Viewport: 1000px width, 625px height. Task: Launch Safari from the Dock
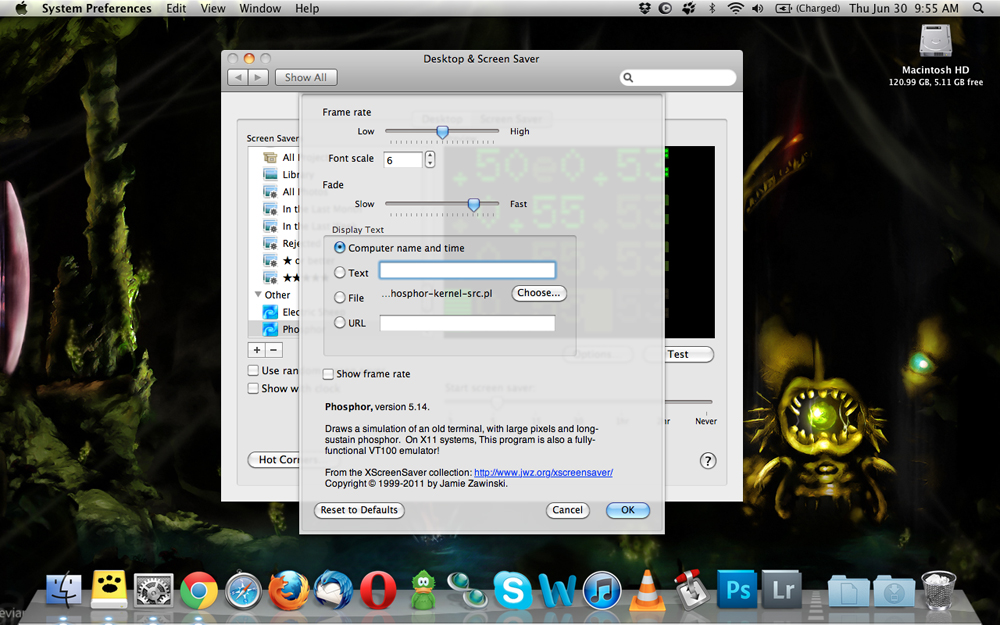click(x=243, y=590)
